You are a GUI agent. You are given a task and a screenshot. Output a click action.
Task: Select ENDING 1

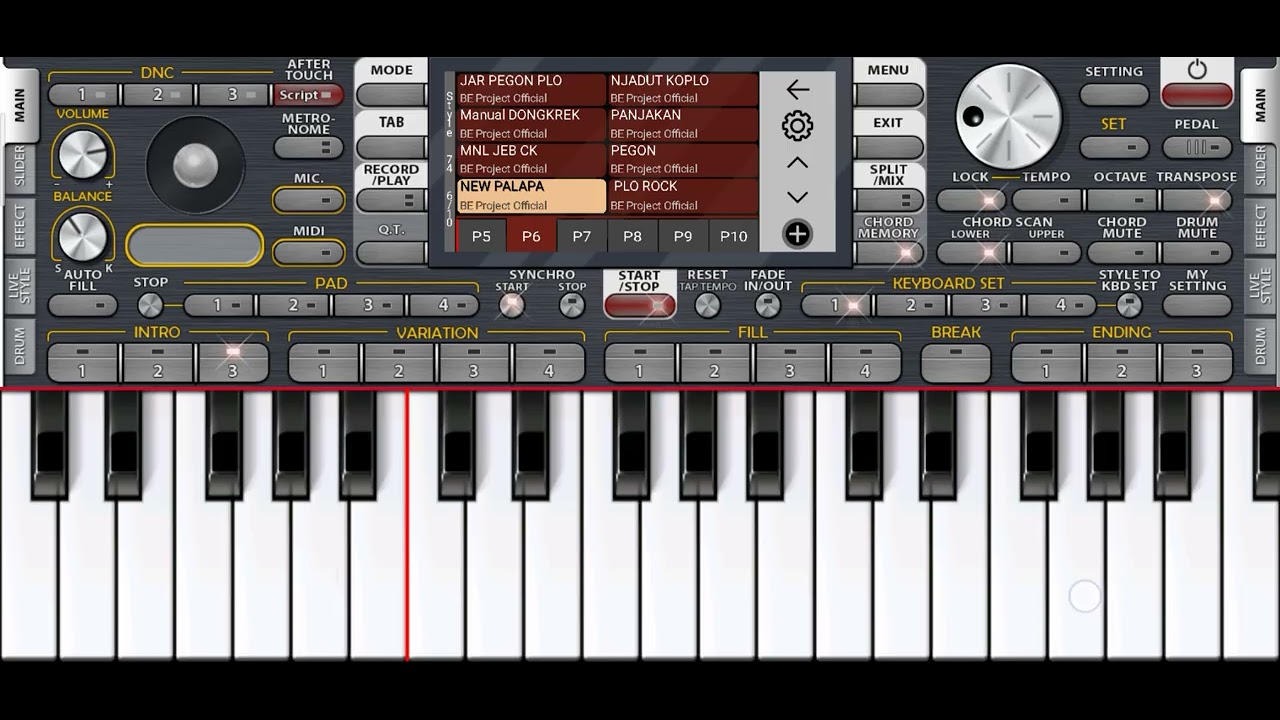(1046, 362)
